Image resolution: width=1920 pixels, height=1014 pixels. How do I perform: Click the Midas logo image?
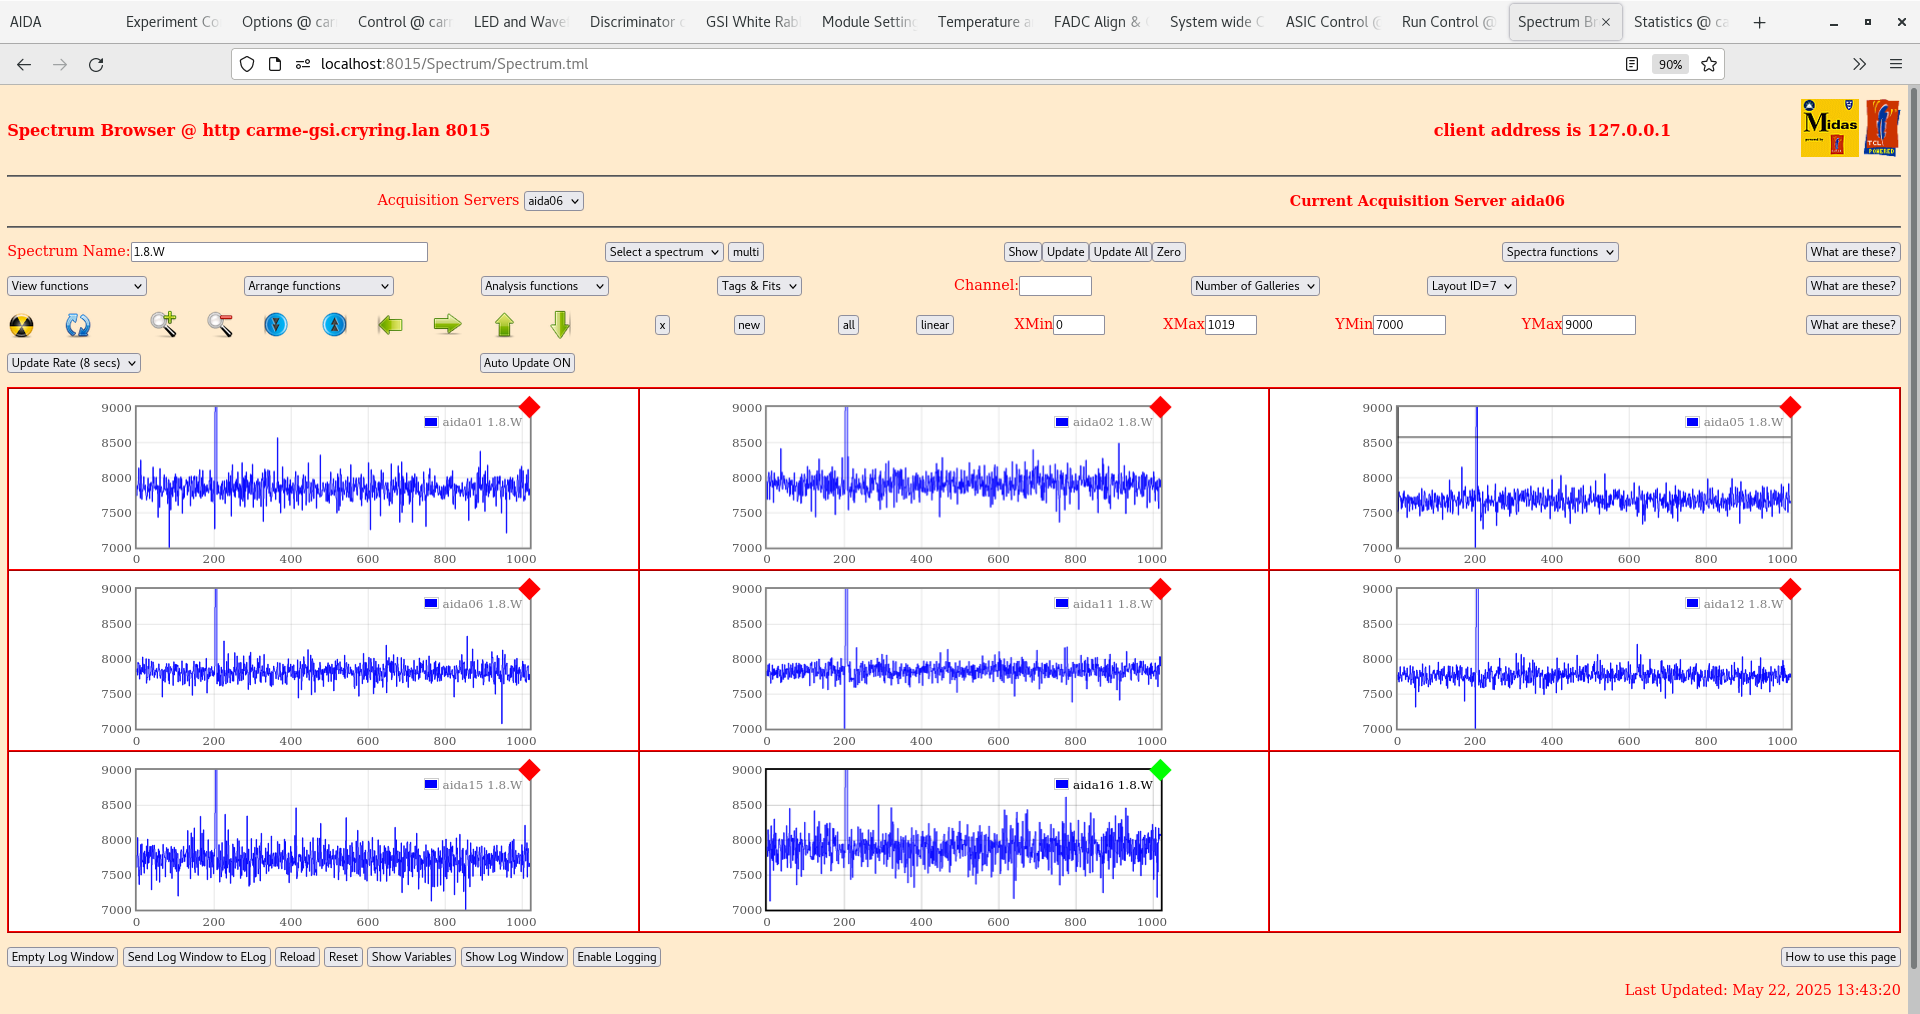coord(1828,127)
